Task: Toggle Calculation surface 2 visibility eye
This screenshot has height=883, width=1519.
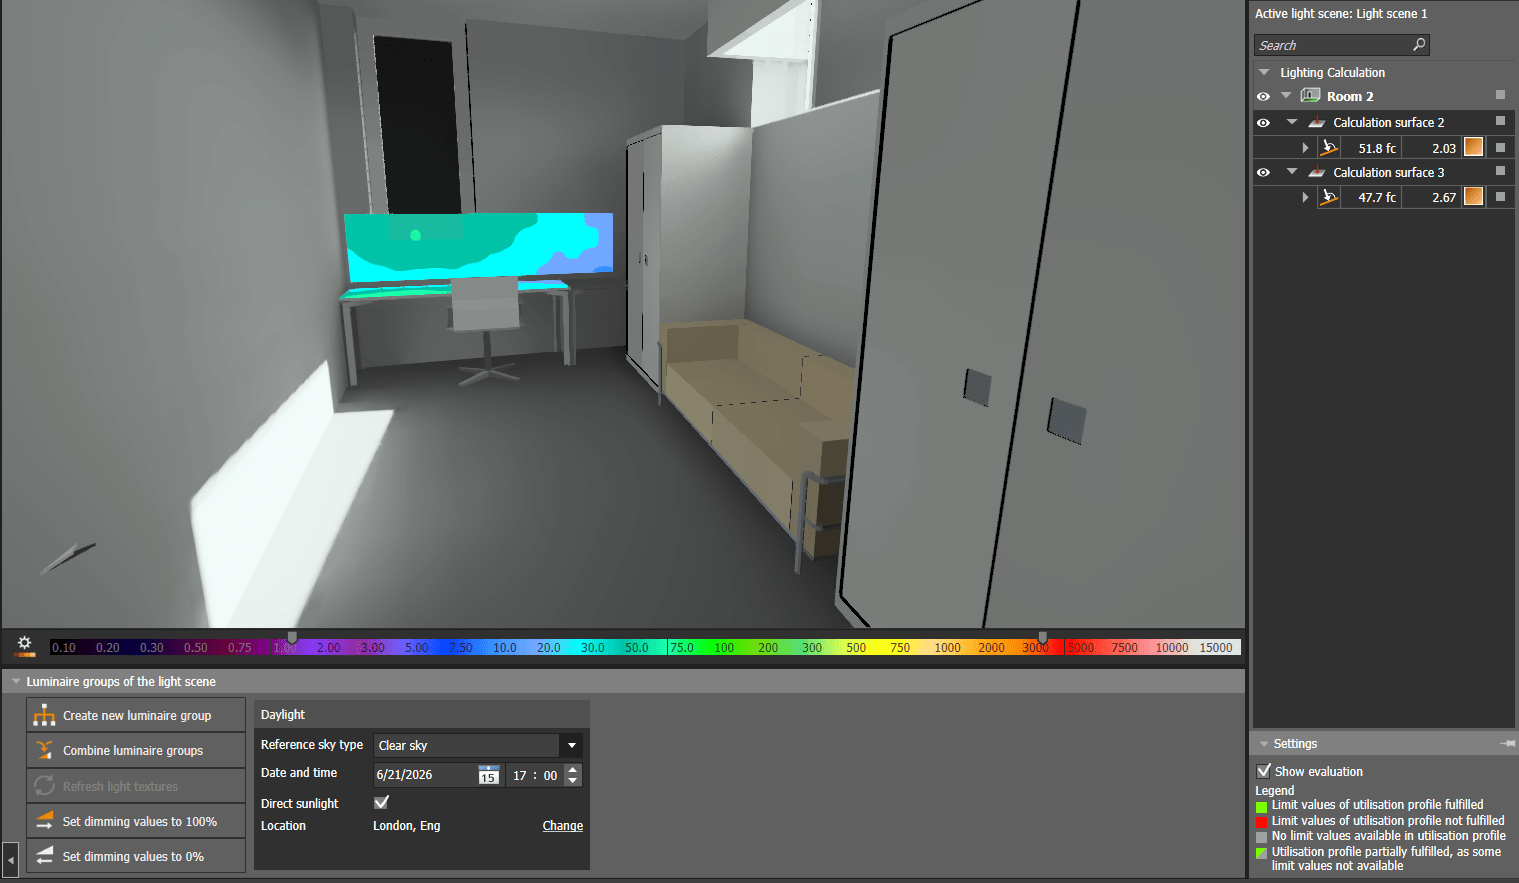Action: pos(1263,123)
